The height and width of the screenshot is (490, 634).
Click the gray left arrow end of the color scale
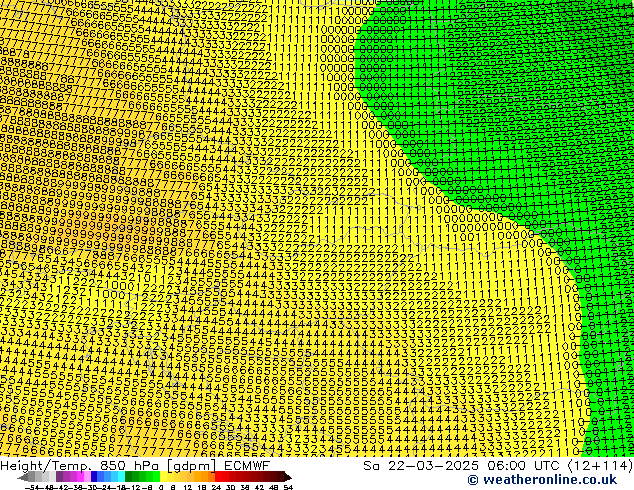tap(23, 477)
